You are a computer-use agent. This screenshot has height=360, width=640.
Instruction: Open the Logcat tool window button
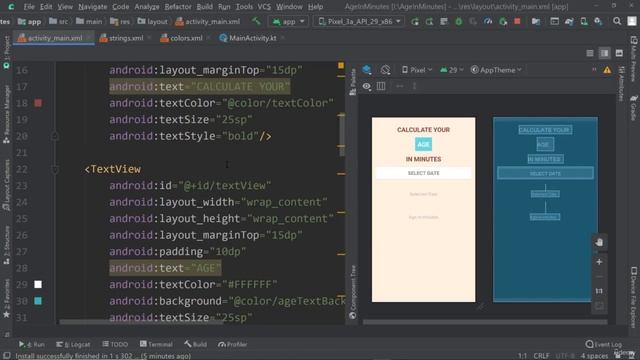pos(73,344)
